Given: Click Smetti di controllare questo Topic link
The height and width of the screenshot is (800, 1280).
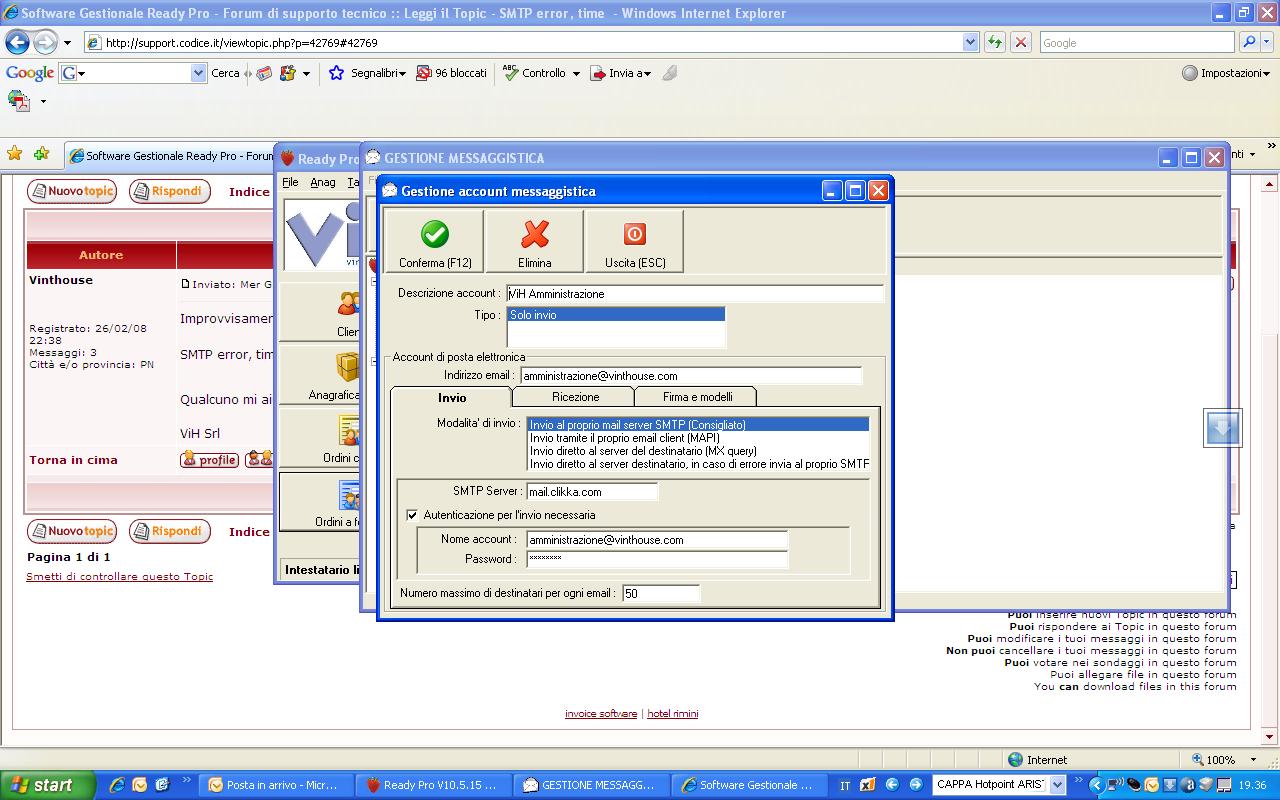Looking at the screenshot, I should tap(119, 577).
